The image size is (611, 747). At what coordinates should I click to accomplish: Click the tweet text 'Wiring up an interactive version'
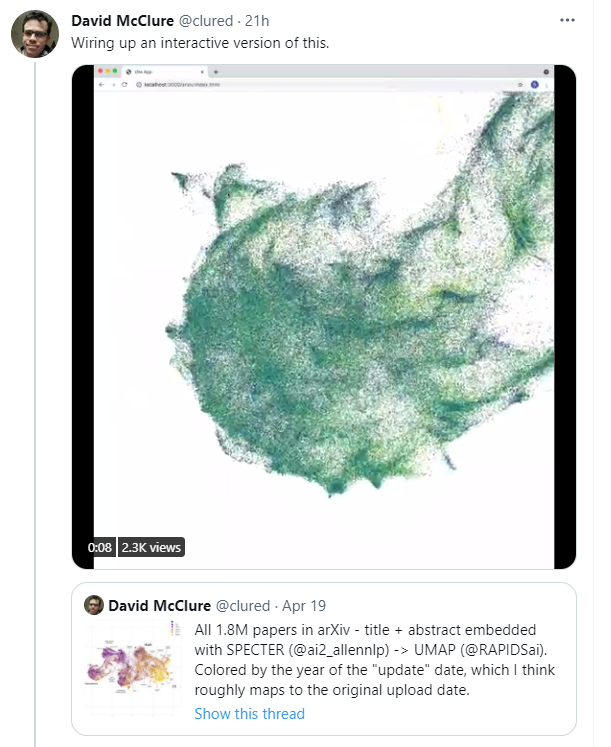pos(200,43)
